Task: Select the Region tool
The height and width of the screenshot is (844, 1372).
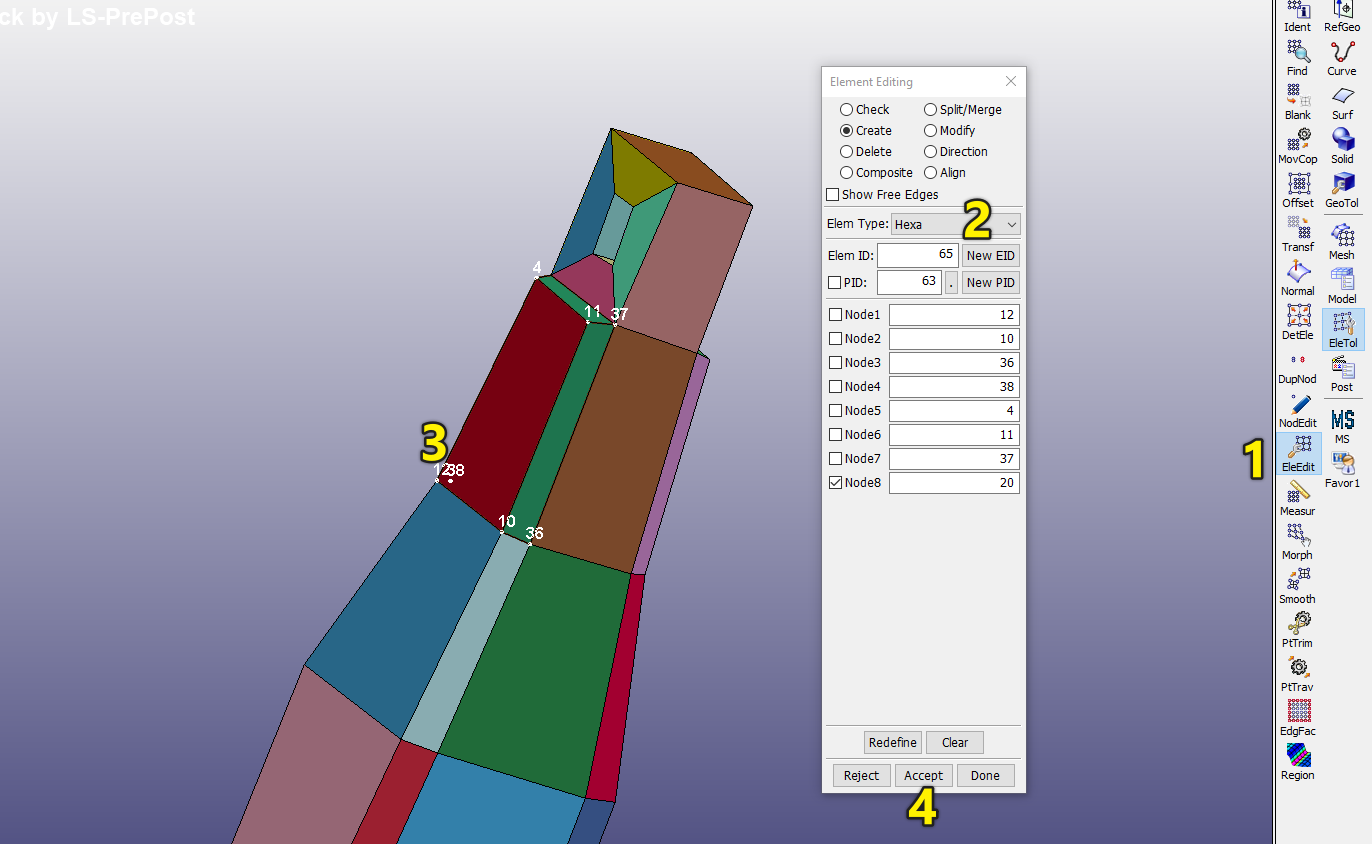Action: 1298,762
